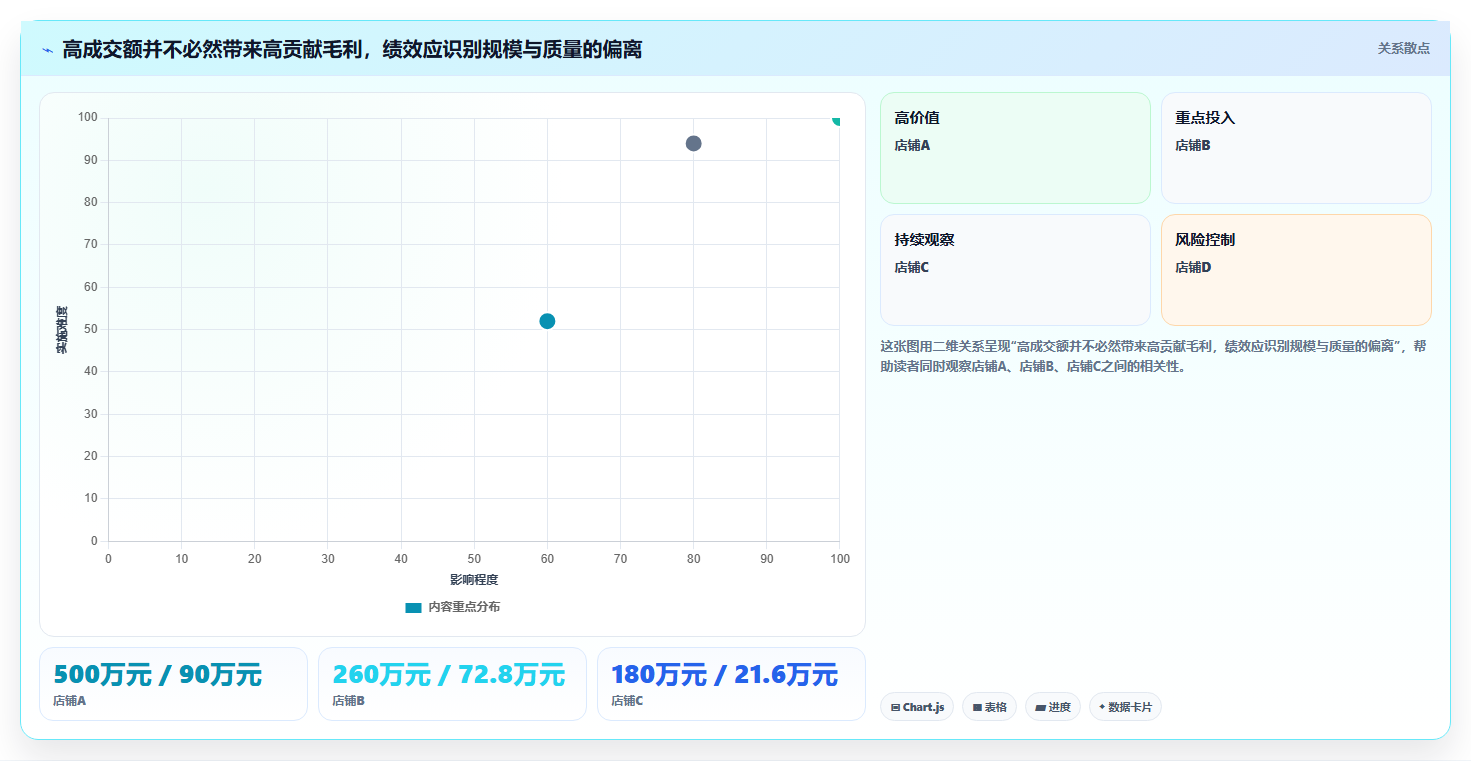Click the 店铺B label under 260万元
The width and height of the screenshot is (1471, 761).
tap(348, 701)
